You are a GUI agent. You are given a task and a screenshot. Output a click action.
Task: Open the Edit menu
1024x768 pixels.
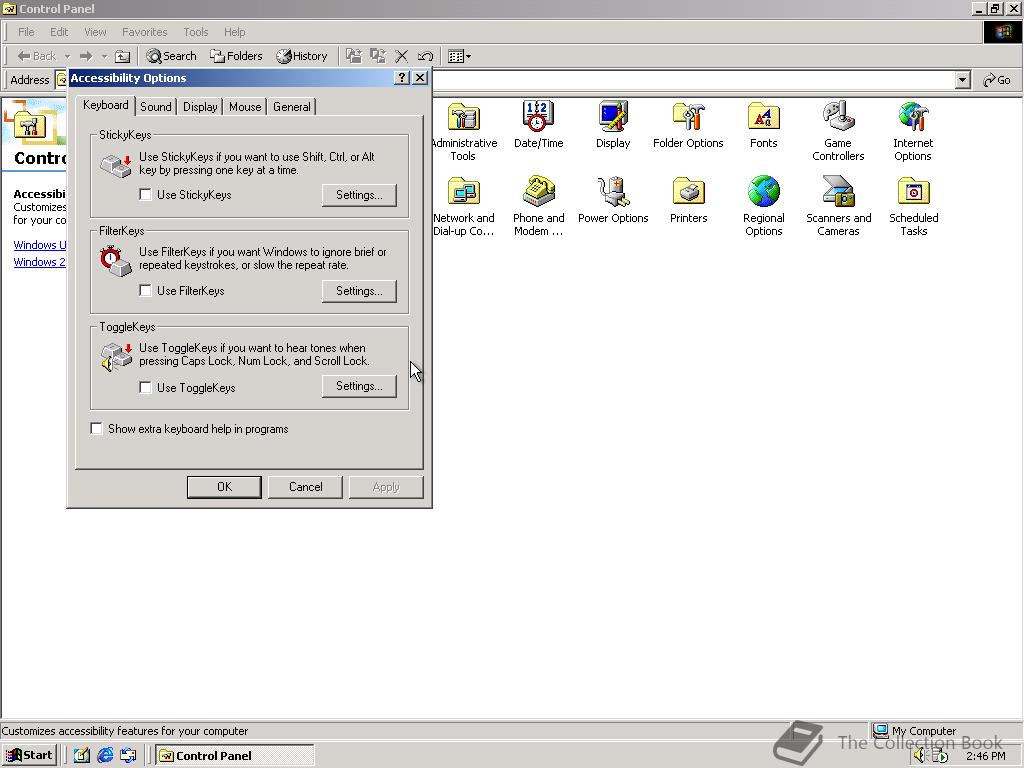pos(59,32)
